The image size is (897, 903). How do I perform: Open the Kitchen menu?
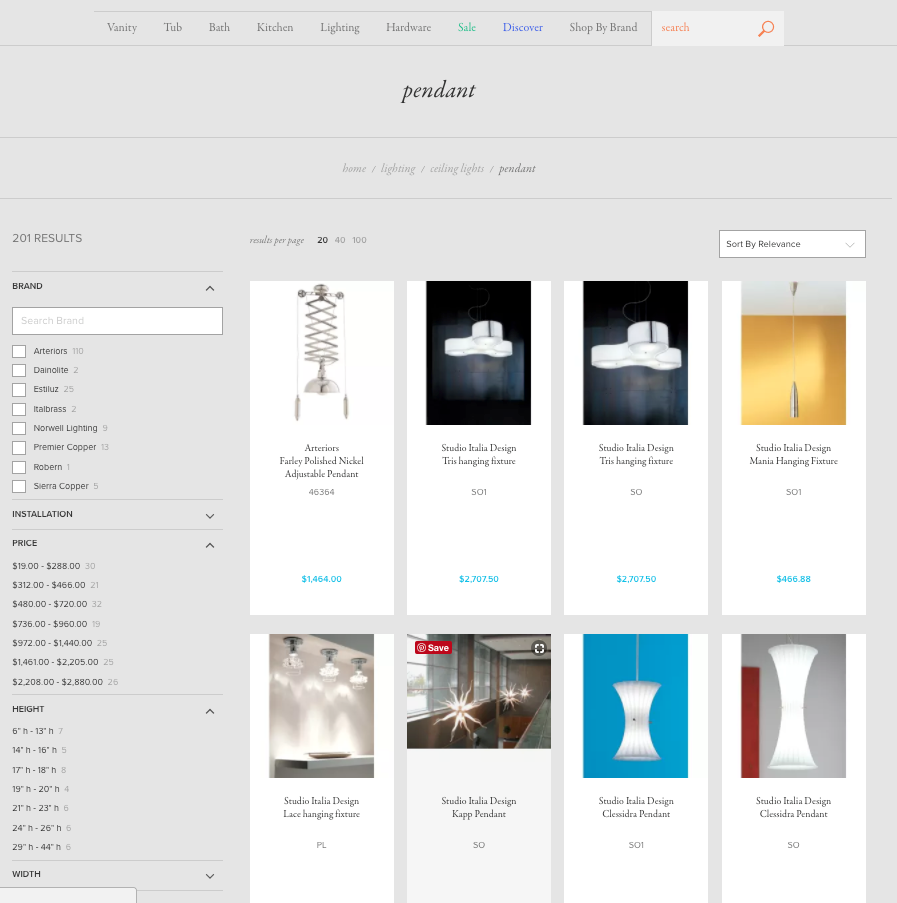pos(275,28)
